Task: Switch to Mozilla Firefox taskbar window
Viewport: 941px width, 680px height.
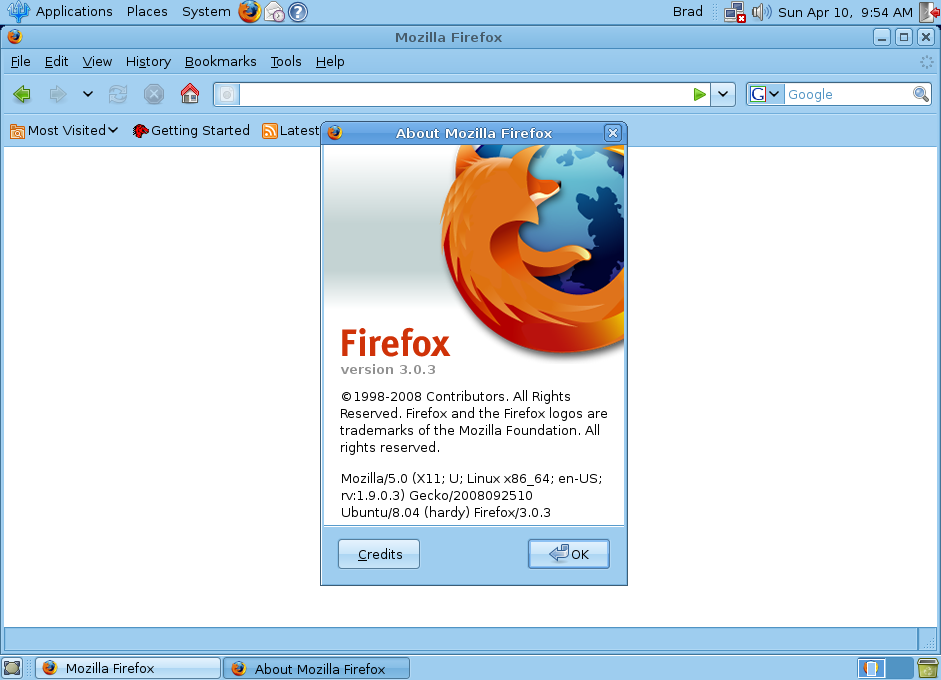Action: [128, 668]
